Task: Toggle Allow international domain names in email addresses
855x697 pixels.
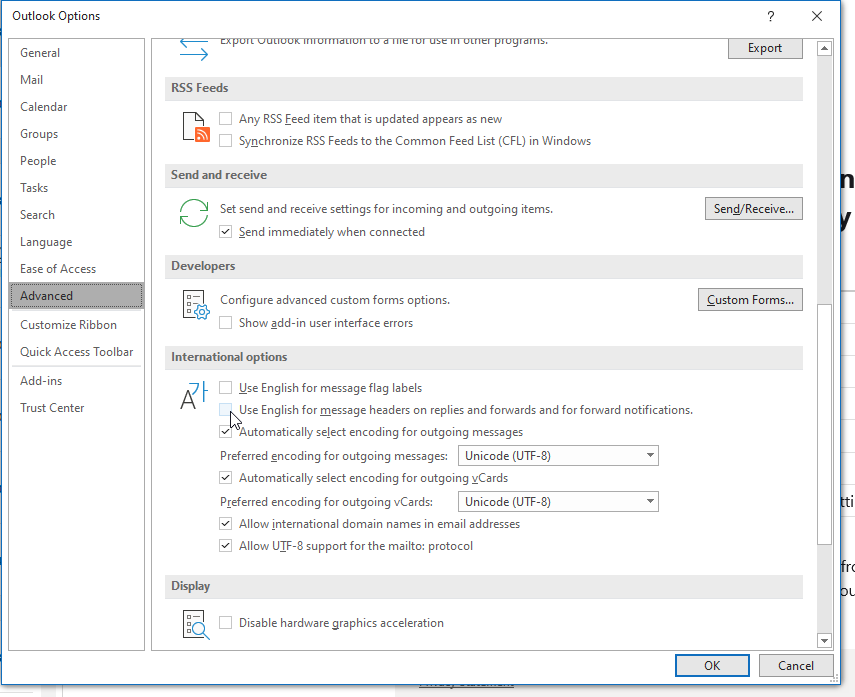Action: pos(226,523)
